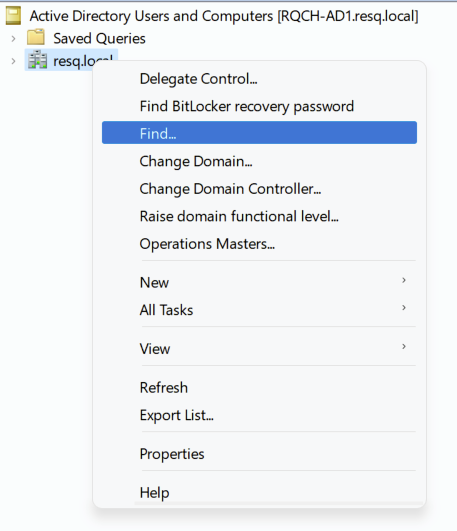457x531 pixels.
Task: Click the Active Directory Users and Computers root icon
Action: pyautogui.click(x=13, y=16)
